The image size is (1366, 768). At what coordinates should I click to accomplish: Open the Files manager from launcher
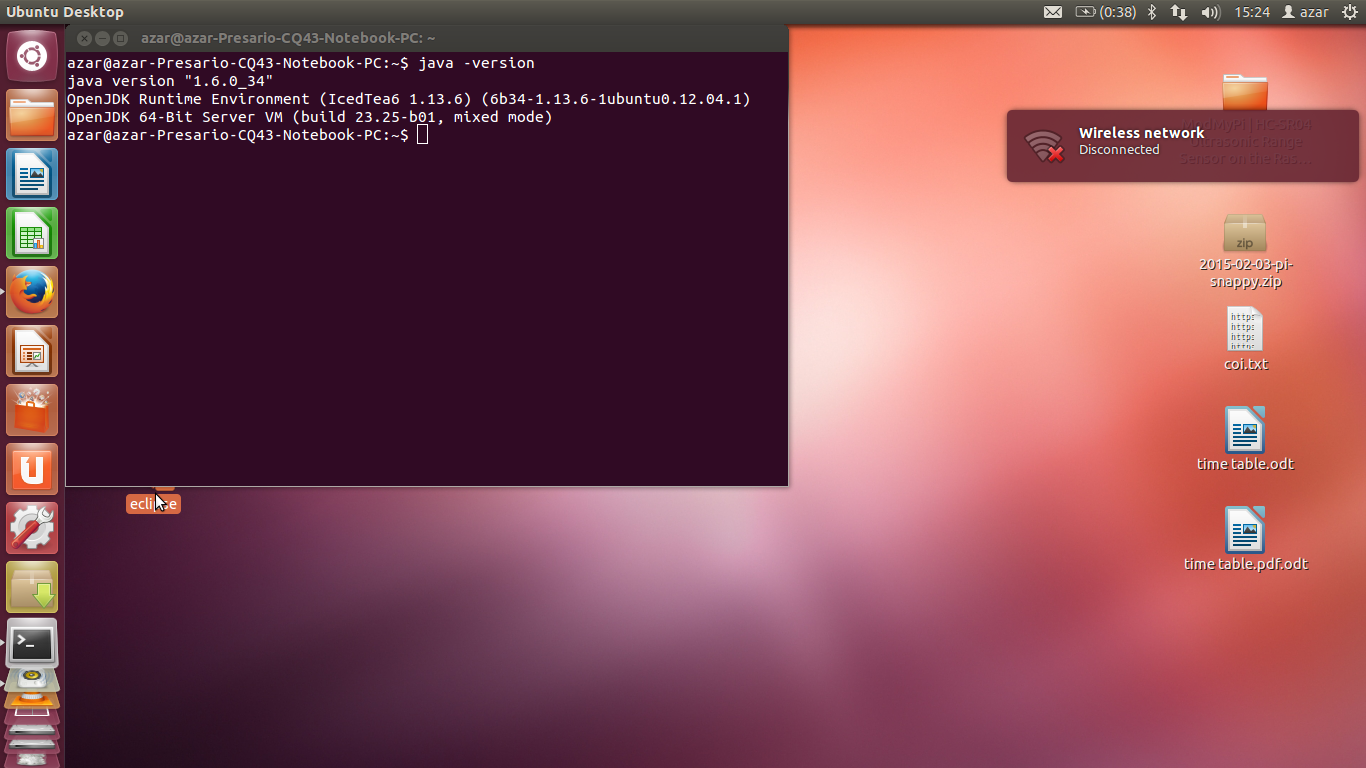pyautogui.click(x=32, y=115)
